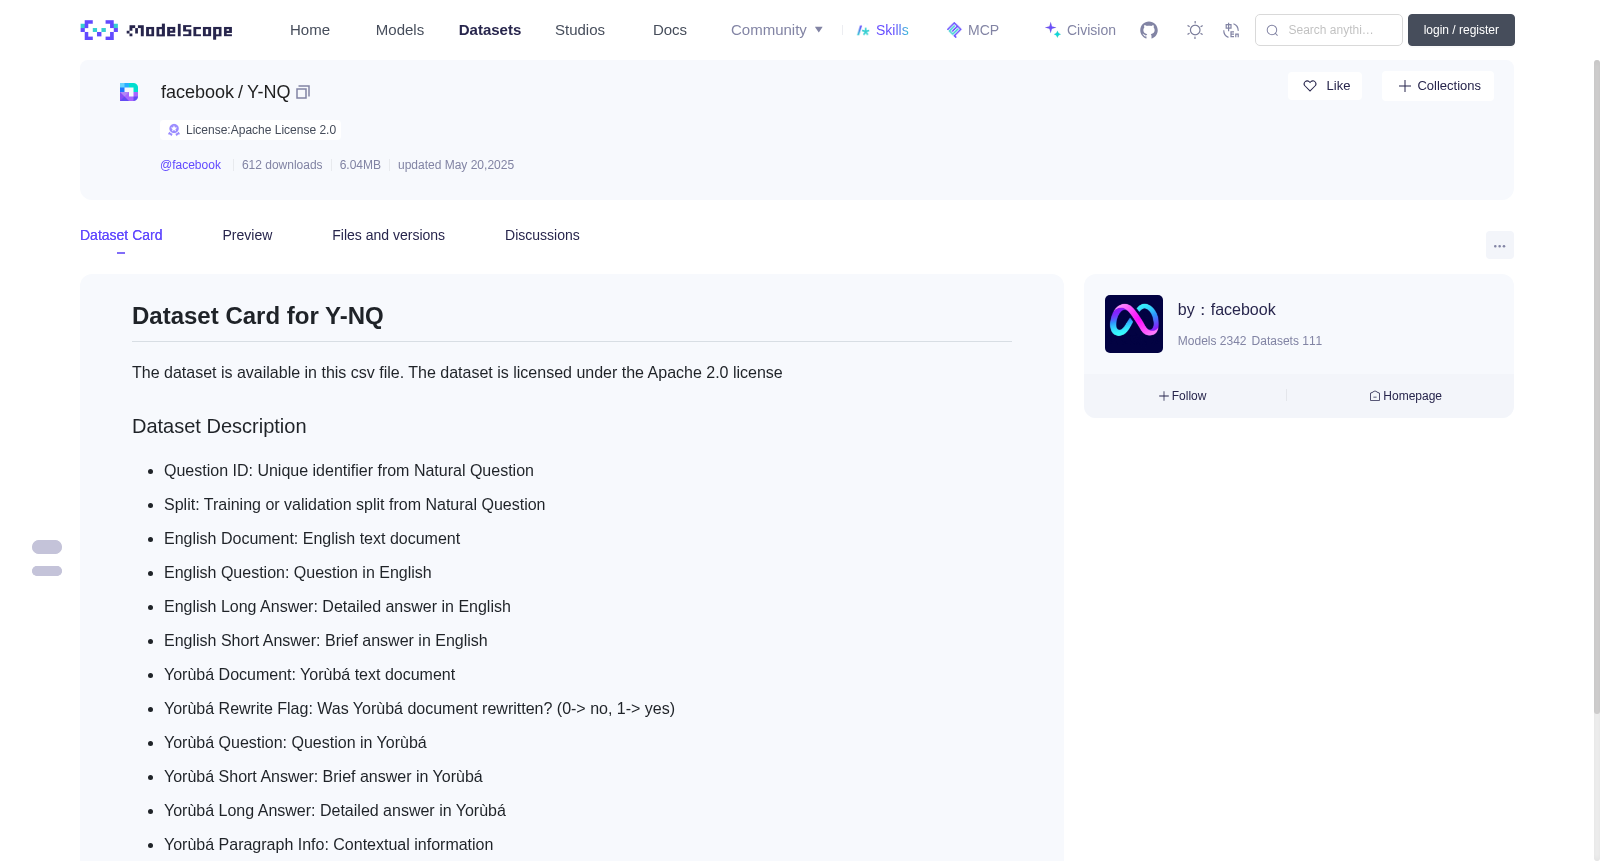Switch to Files and versions tab
1600x861 pixels.
pos(388,235)
